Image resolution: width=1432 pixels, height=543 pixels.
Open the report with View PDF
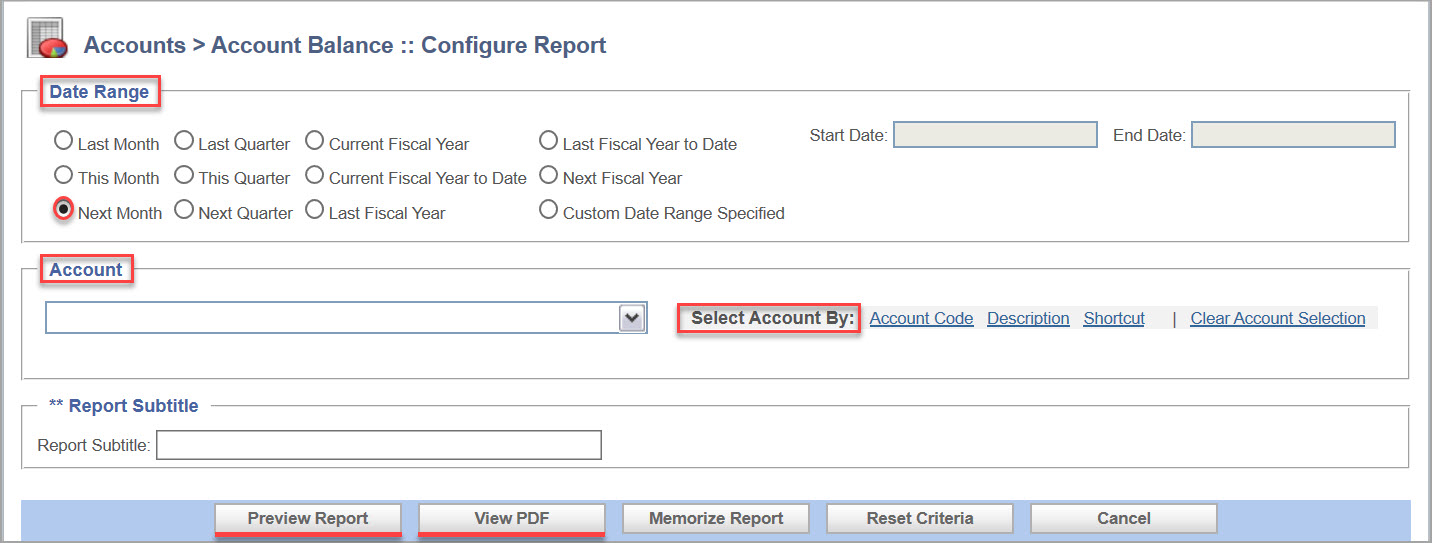tap(512, 519)
